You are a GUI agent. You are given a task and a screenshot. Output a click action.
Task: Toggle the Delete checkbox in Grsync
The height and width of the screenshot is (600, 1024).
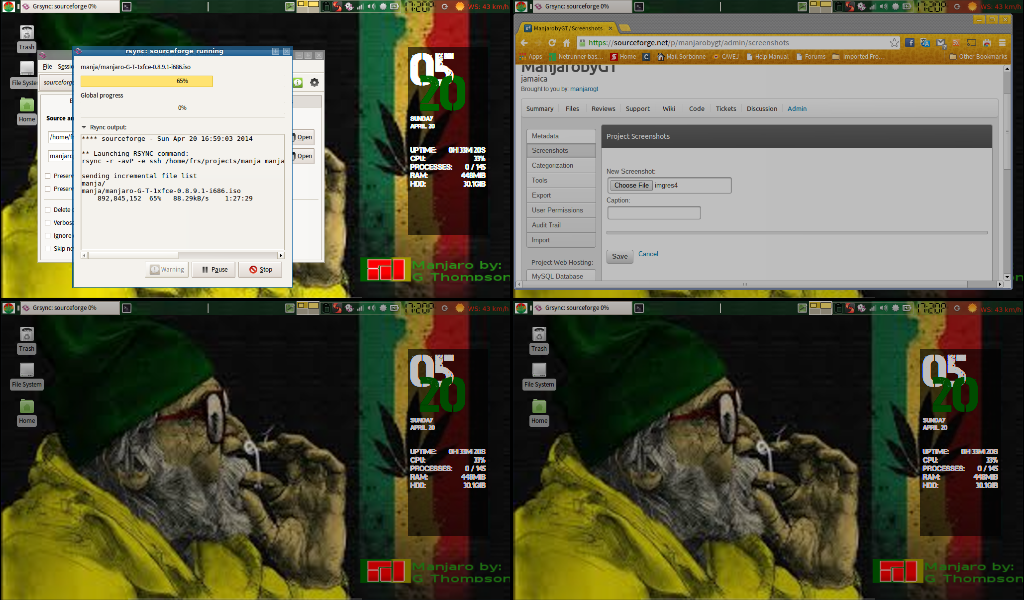click(x=48, y=210)
